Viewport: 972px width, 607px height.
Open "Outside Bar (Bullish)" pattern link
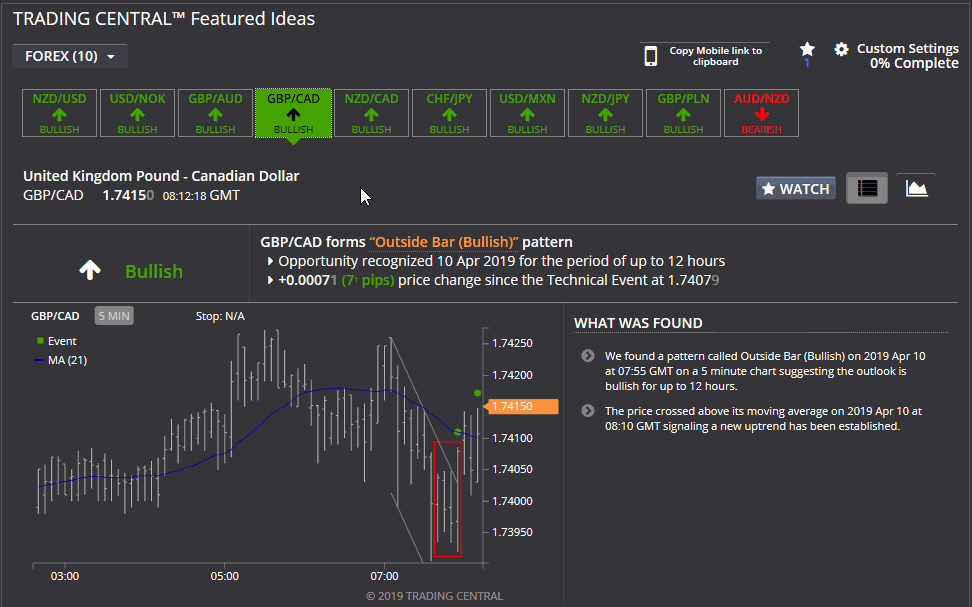(444, 242)
